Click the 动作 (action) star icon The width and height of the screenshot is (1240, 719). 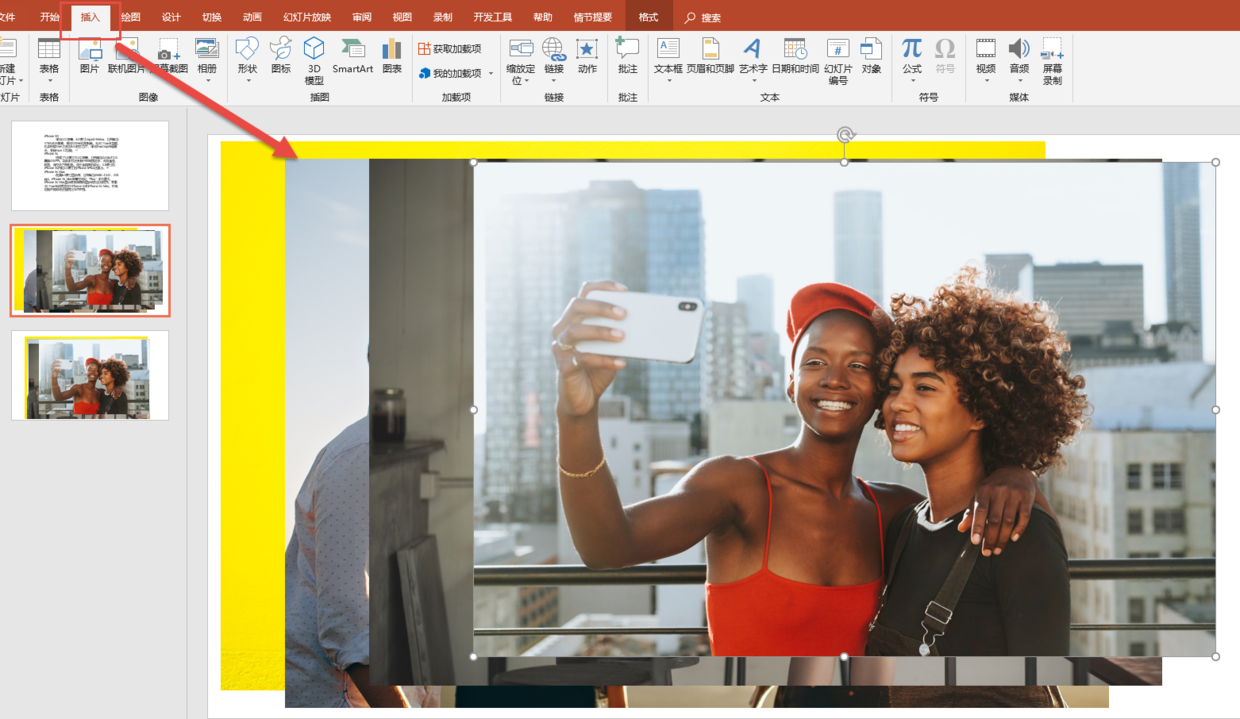click(x=587, y=56)
